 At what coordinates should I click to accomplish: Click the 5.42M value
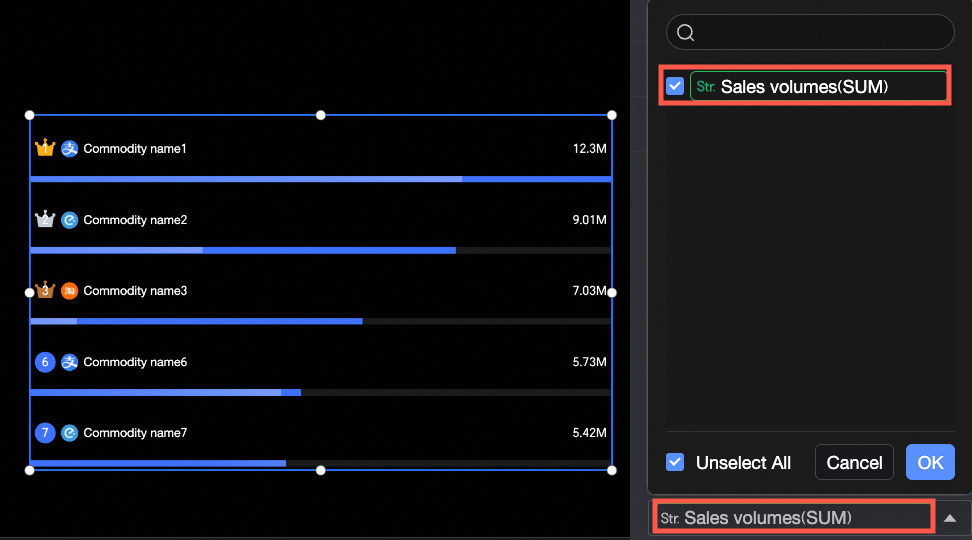click(590, 433)
